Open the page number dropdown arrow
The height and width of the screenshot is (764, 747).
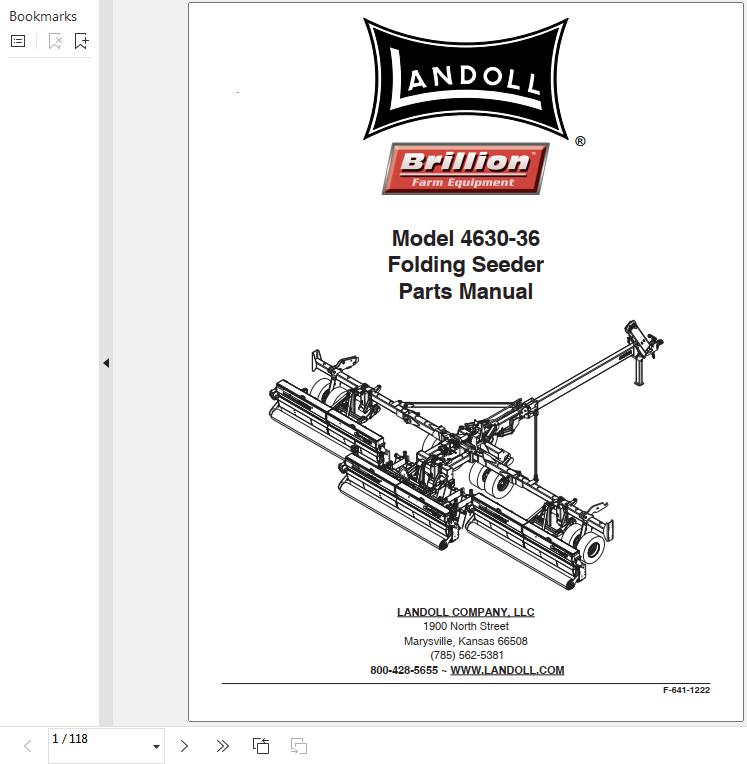[x=156, y=746]
